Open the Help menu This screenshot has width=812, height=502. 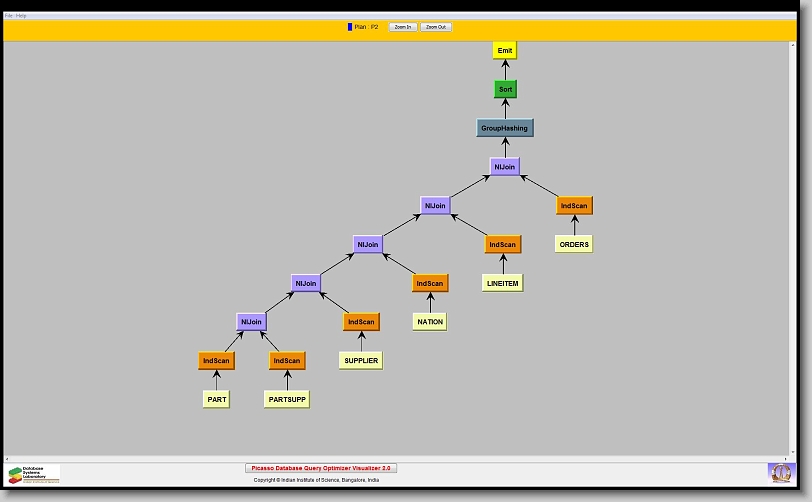pos(22,16)
